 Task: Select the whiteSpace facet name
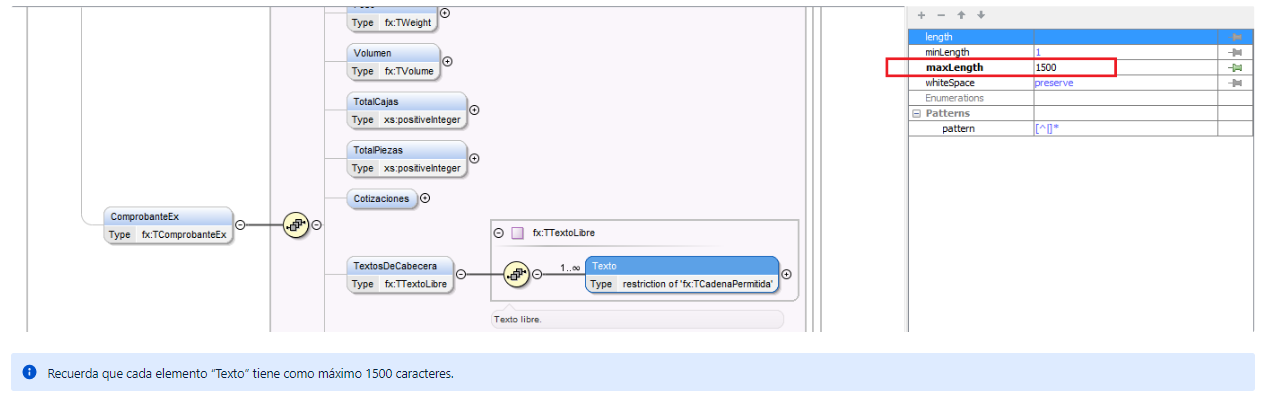(949, 83)
